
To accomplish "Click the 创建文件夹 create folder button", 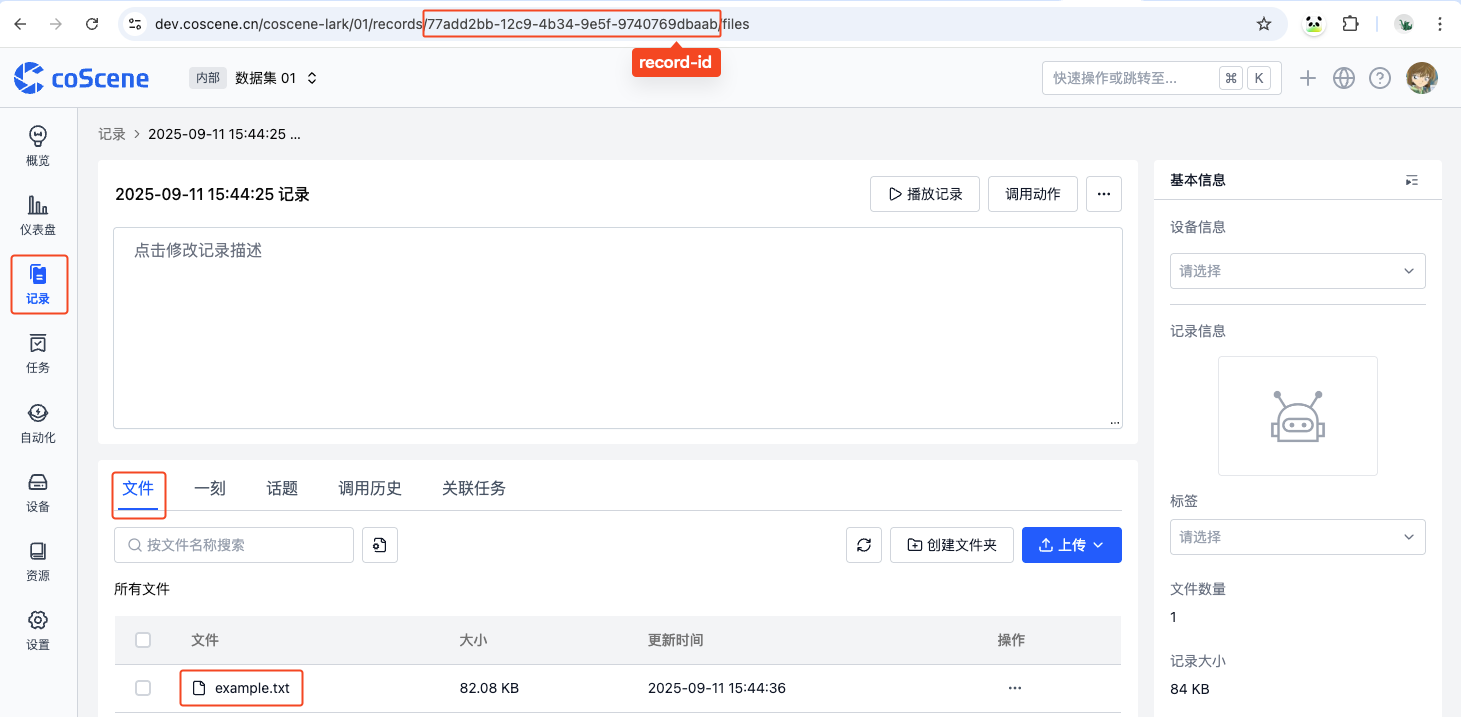I will click(x=951, y=545).
